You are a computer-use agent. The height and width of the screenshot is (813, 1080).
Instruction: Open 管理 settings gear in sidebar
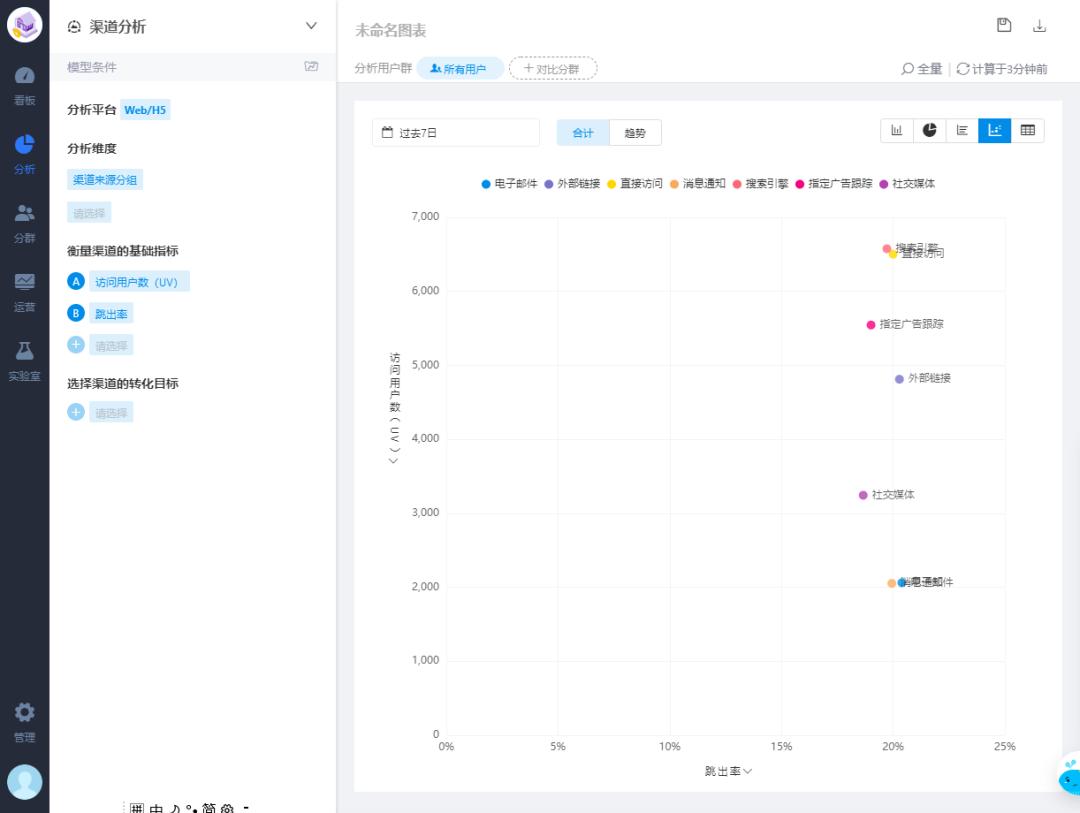24,722
